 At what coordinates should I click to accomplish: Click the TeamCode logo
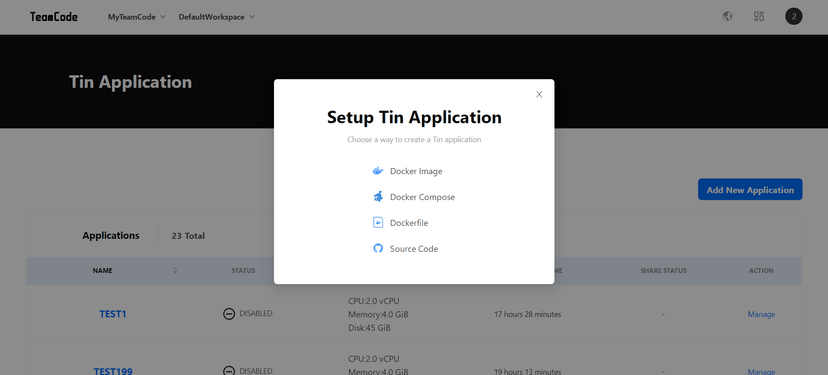point(54,17)
